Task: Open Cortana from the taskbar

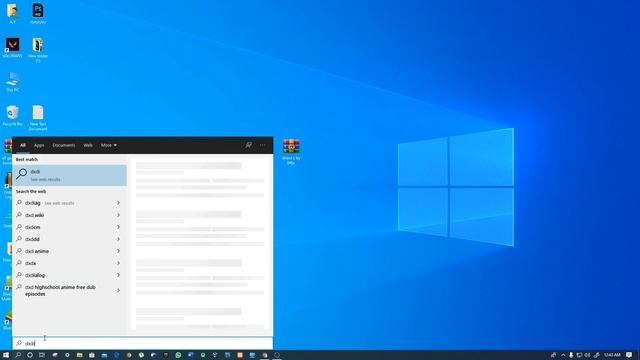Action: point(30,355)
